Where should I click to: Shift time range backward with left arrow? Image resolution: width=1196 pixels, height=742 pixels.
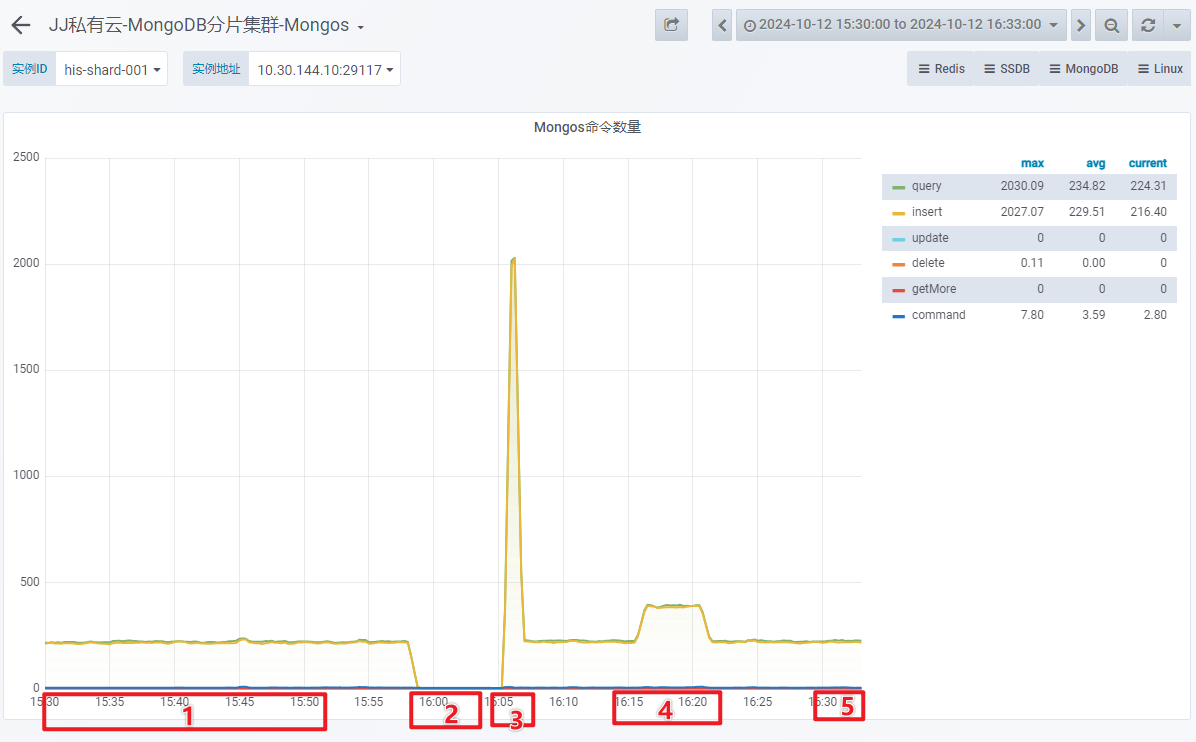click(x=722, y=25)
